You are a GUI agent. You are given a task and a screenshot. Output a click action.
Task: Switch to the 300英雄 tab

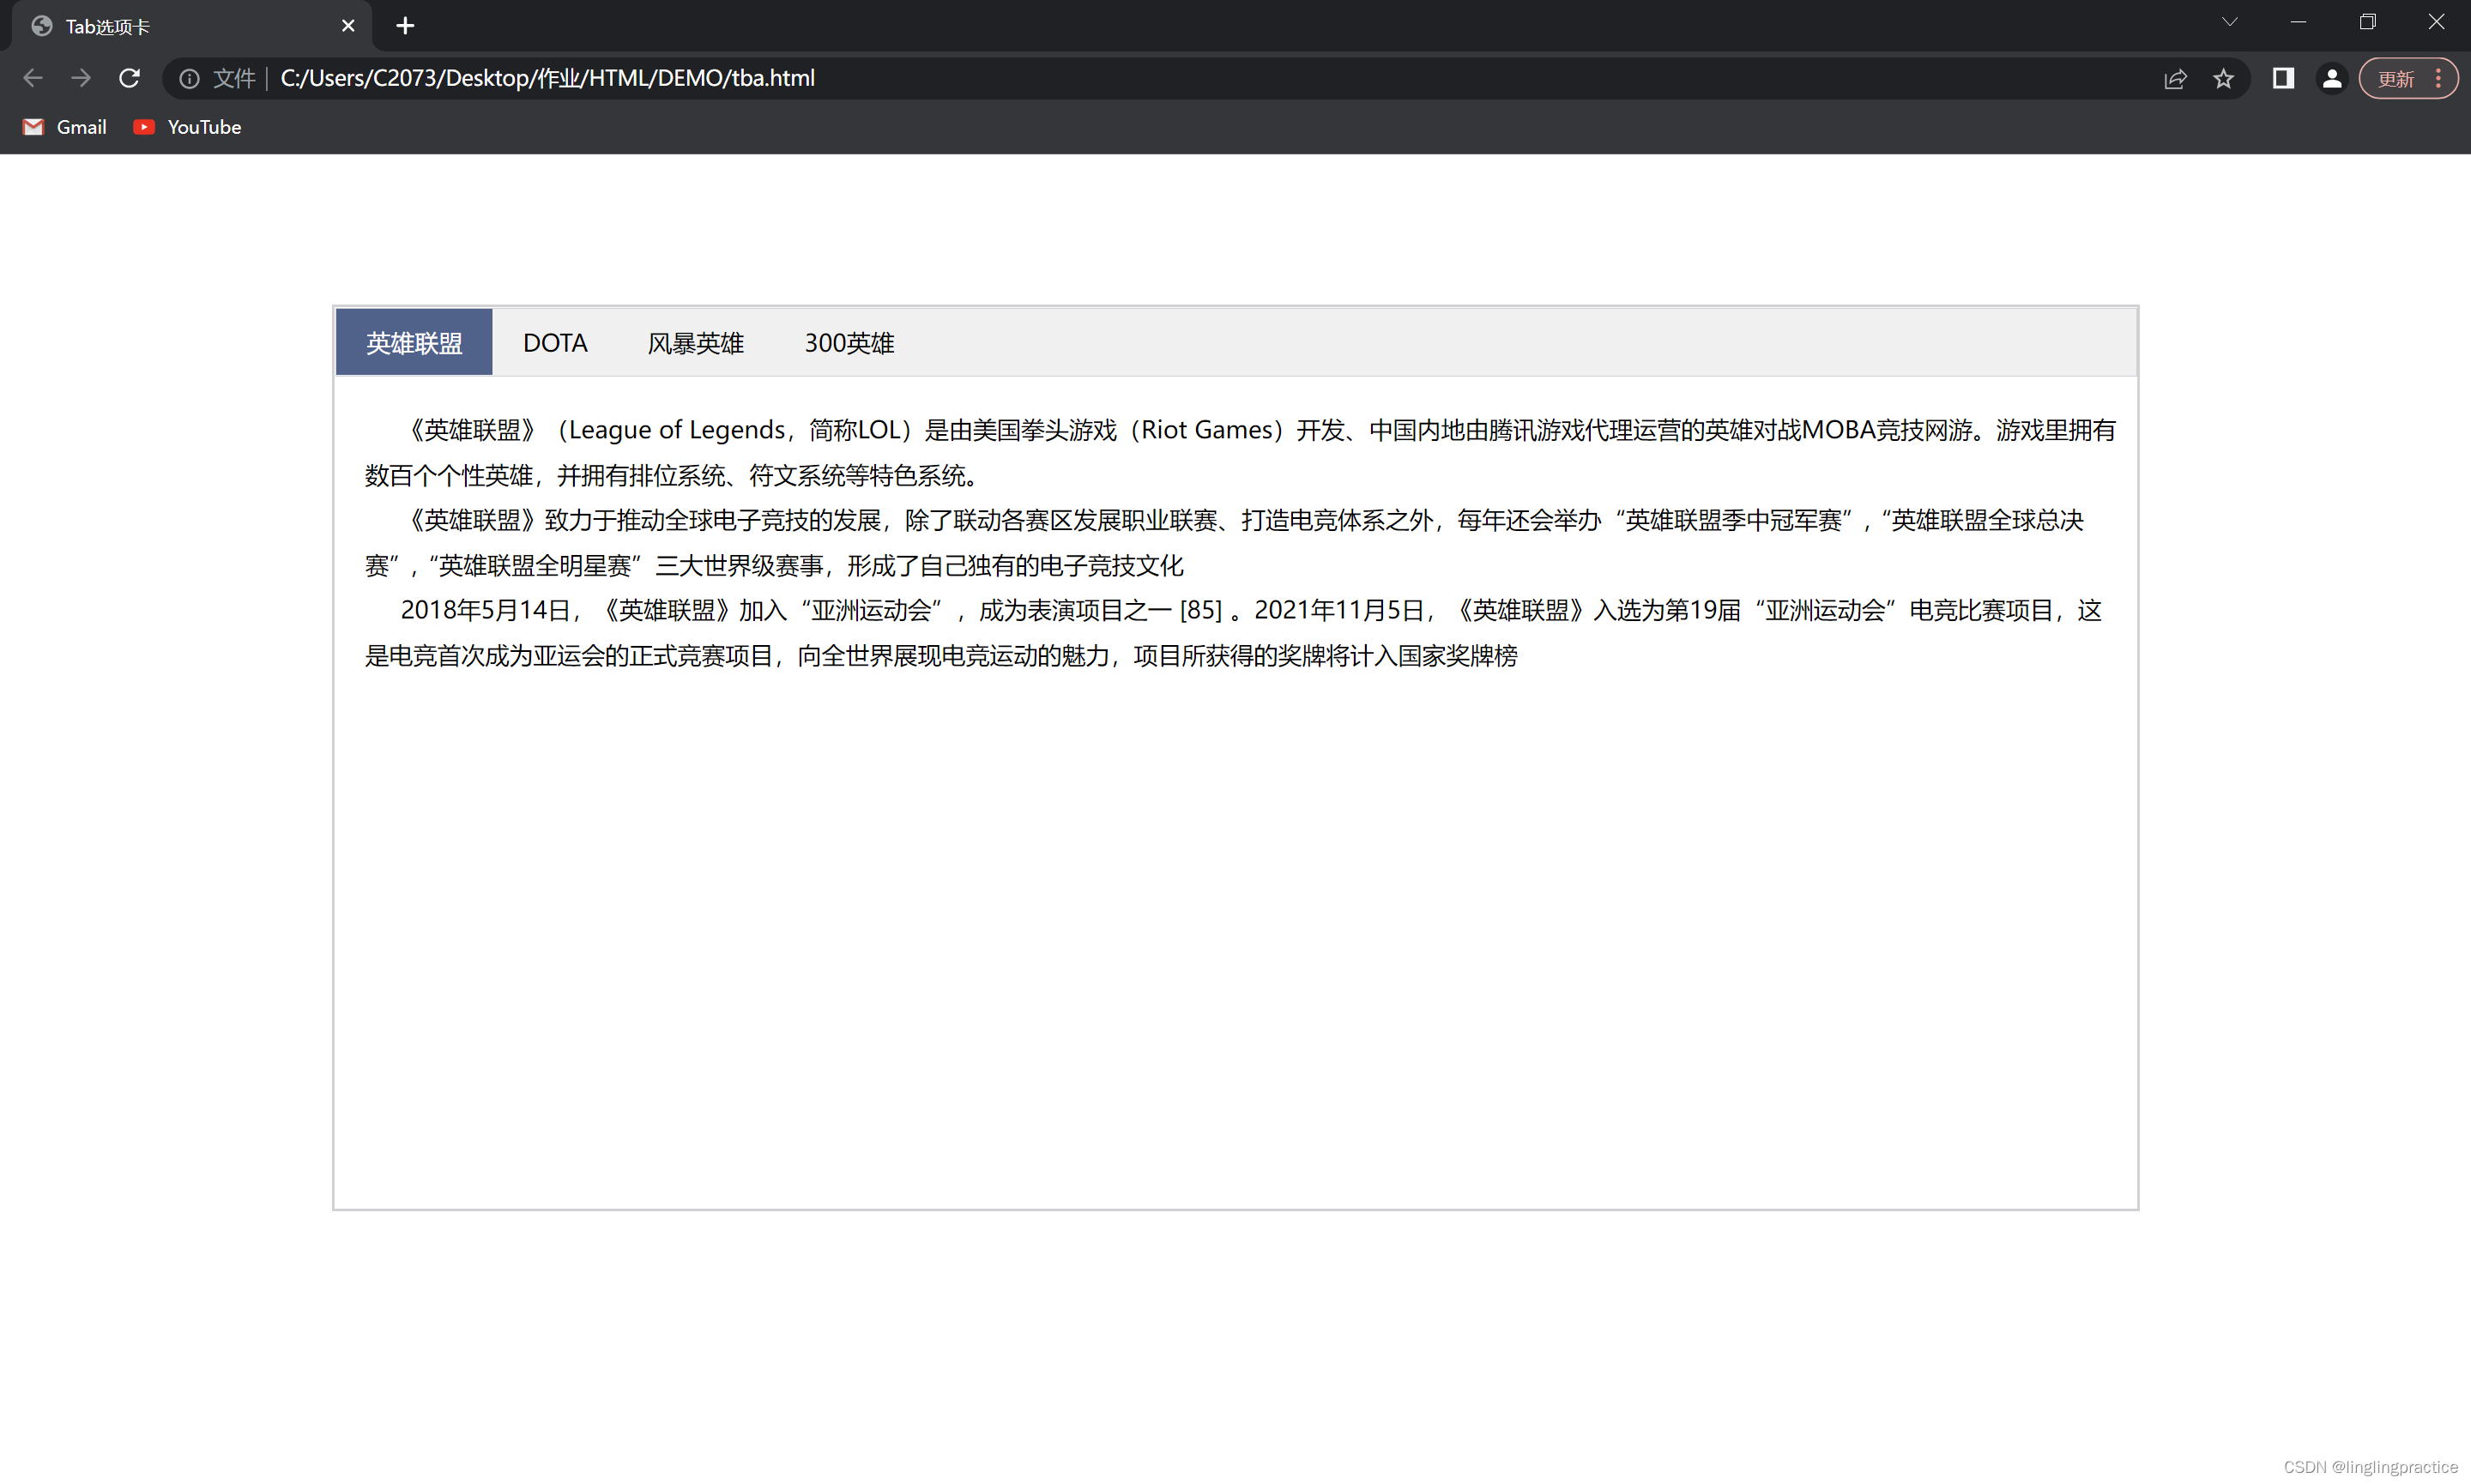click(x=849, y=342)
